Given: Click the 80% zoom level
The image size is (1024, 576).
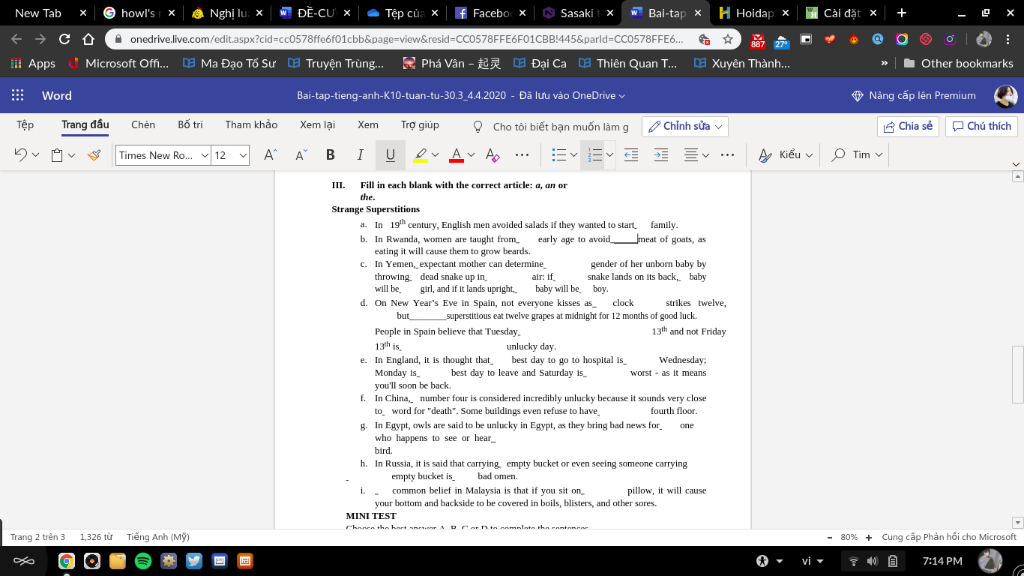Looking at the screenshot, I should tap(849, 537).
